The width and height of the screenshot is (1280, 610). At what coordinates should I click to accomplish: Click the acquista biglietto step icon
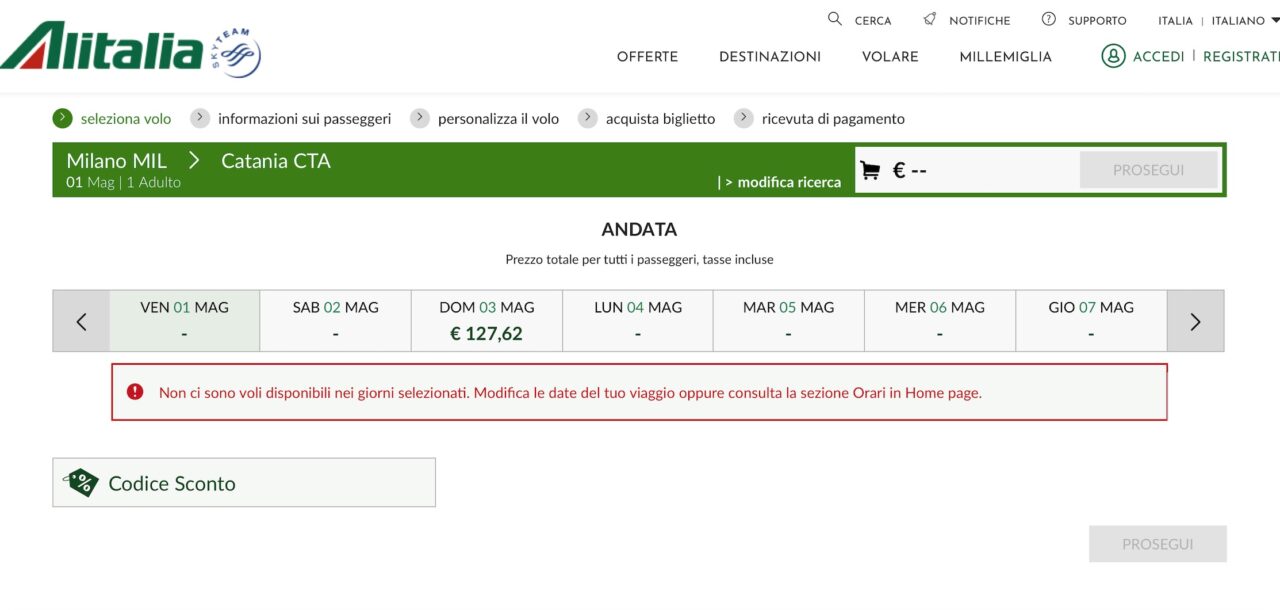(x=588, y=118)
